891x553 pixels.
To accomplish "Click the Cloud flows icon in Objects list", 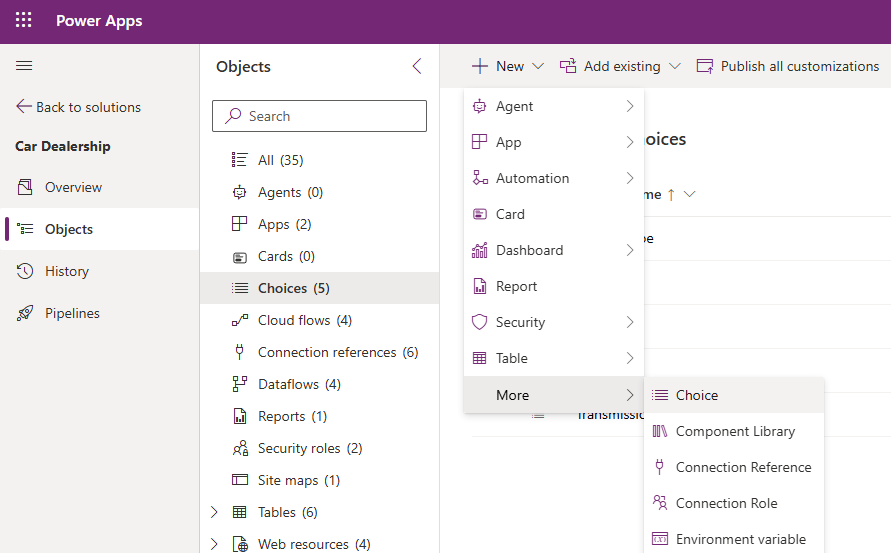I will tap(240, 320).
